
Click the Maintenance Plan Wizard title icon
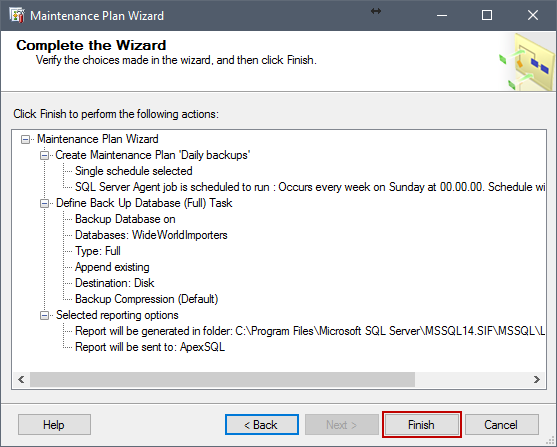tap(17, 16)
